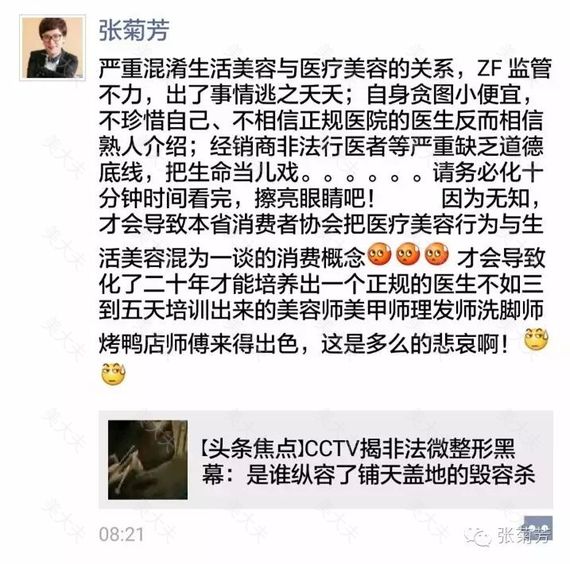Image resolution: width=570 pixels, height=564 pixels.
Task: Open poster name 张菊芳 at top
Action: coord(134,31)
